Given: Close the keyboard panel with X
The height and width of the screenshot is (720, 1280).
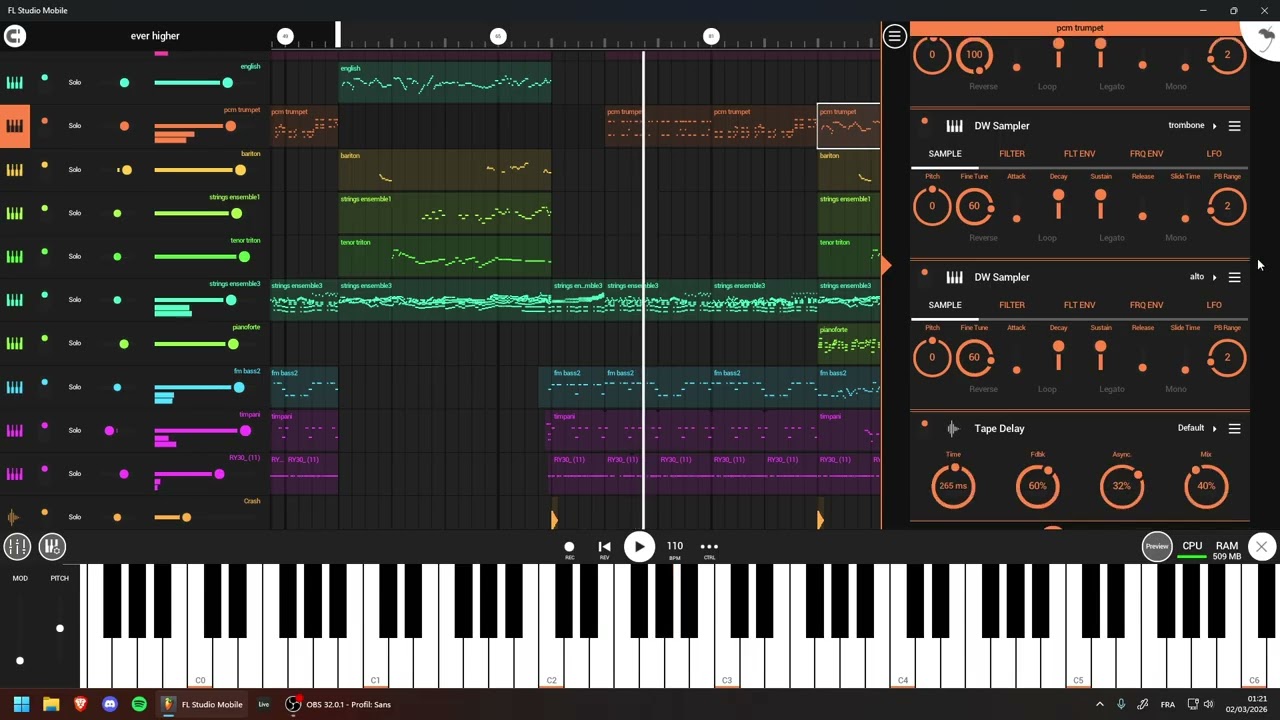Looking at the screenshot, I should (1262, 546).
